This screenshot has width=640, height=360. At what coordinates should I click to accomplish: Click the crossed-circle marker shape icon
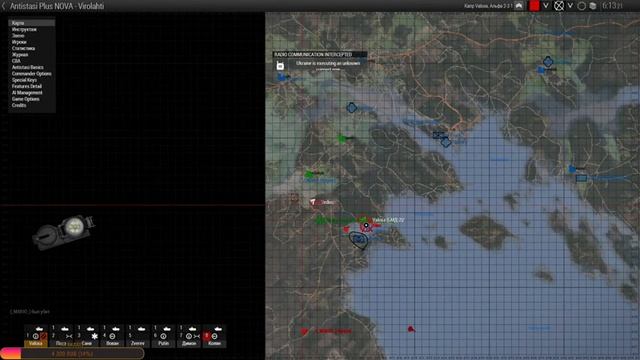559,6
